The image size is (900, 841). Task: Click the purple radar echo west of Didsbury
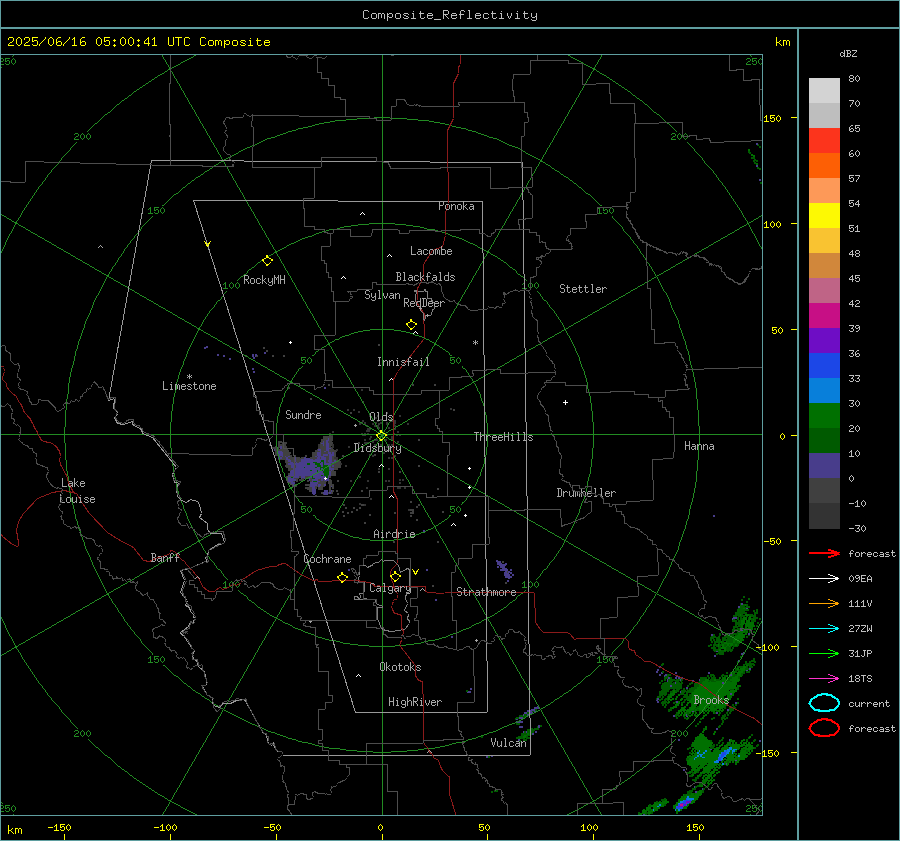[310, 465]
